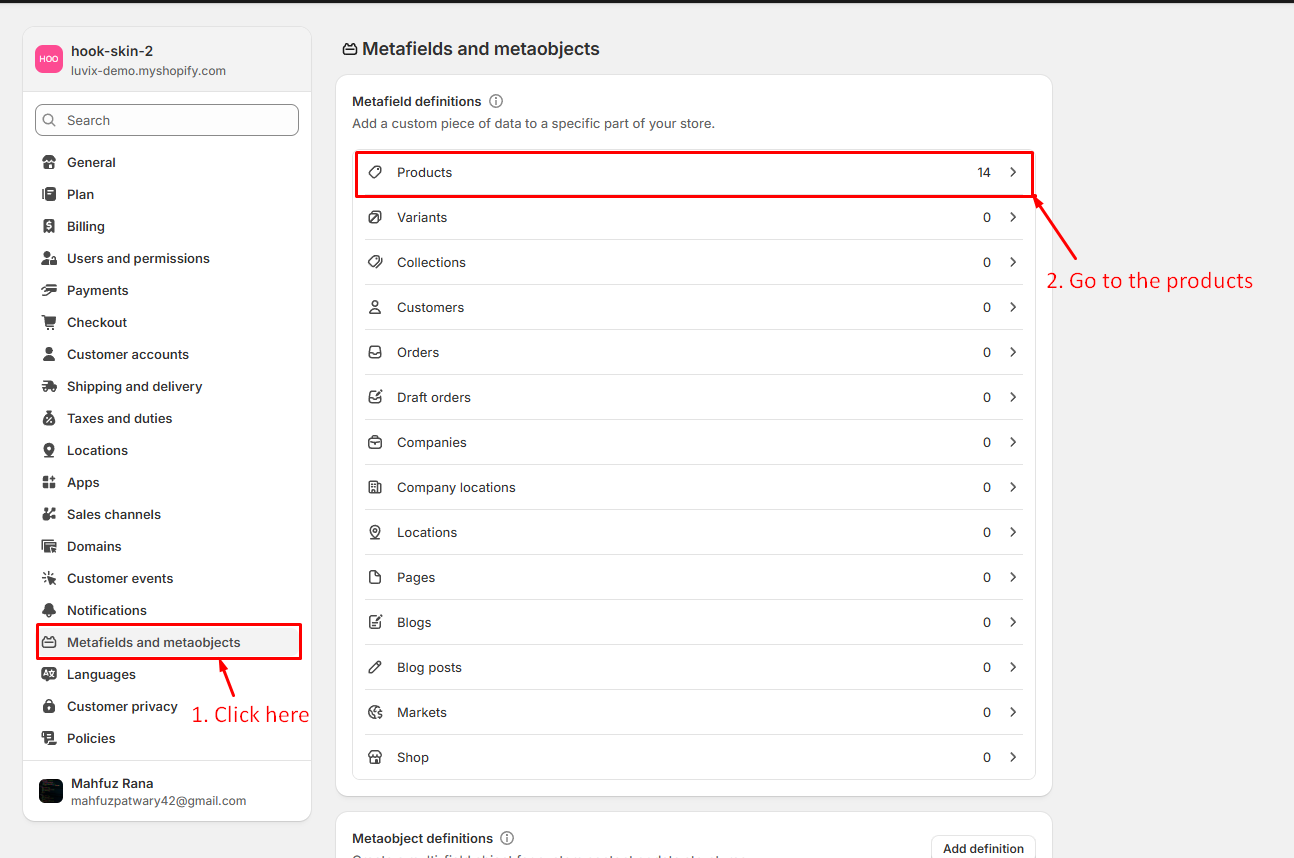Click the hook-skin-2 store avatar
The height and width of the screenshot is (858, 1294).
[x=49, y=60]
